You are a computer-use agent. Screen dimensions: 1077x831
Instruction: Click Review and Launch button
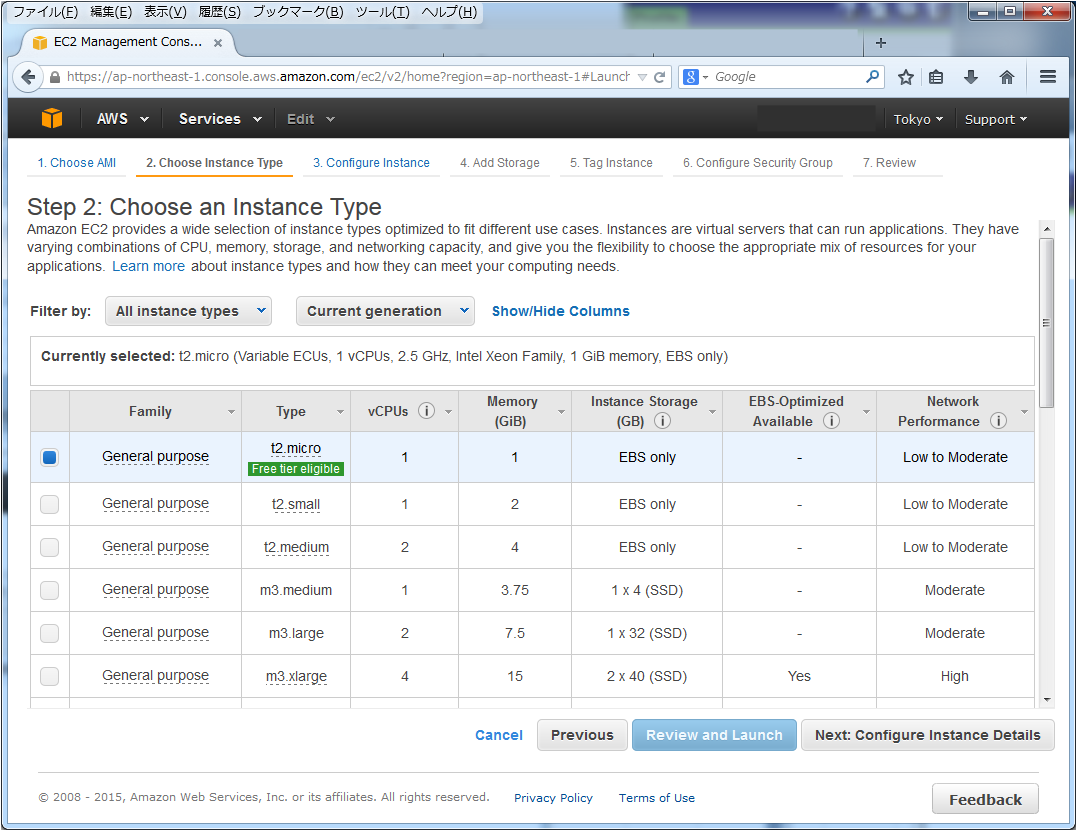(714, 735)
